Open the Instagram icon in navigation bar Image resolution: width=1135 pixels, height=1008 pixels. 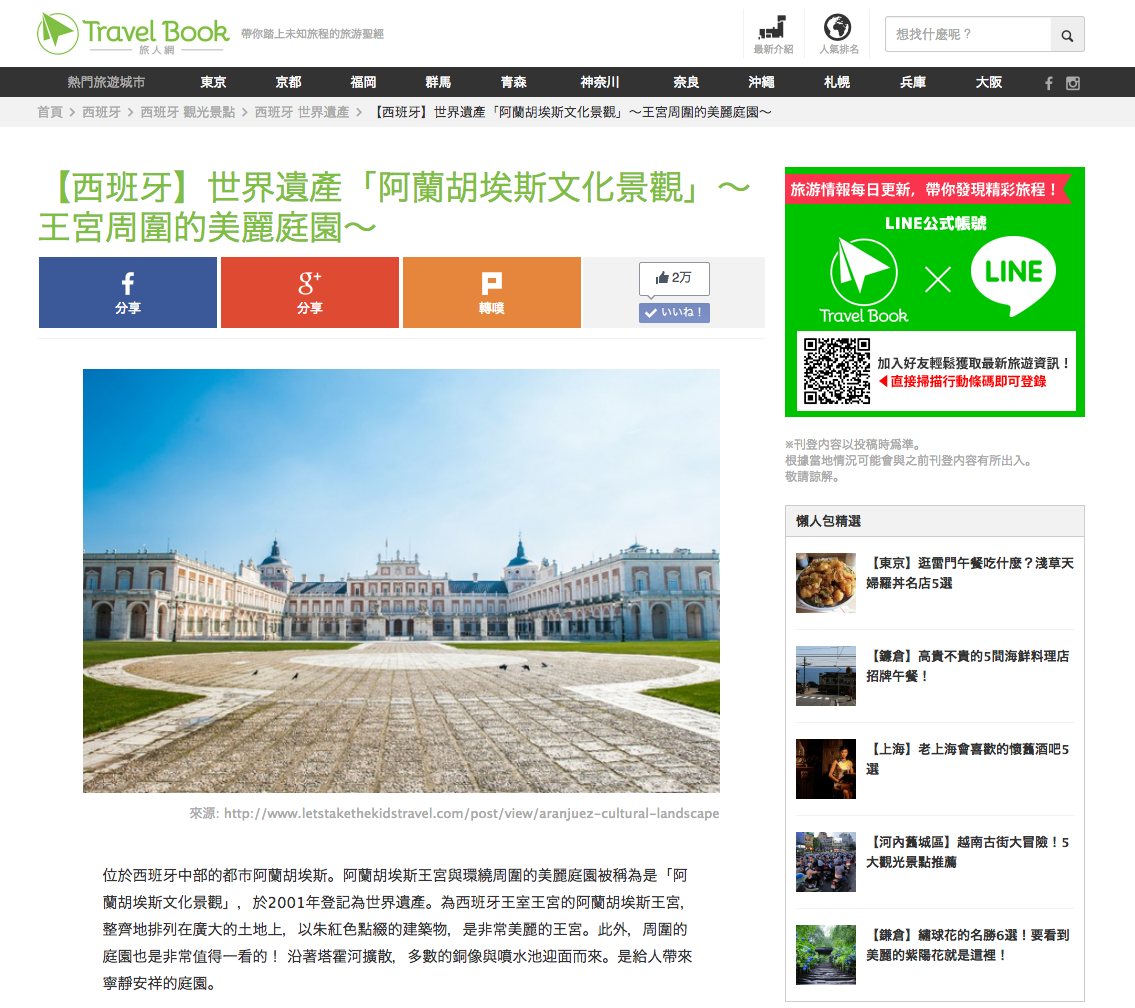[x=1073, y=83]
